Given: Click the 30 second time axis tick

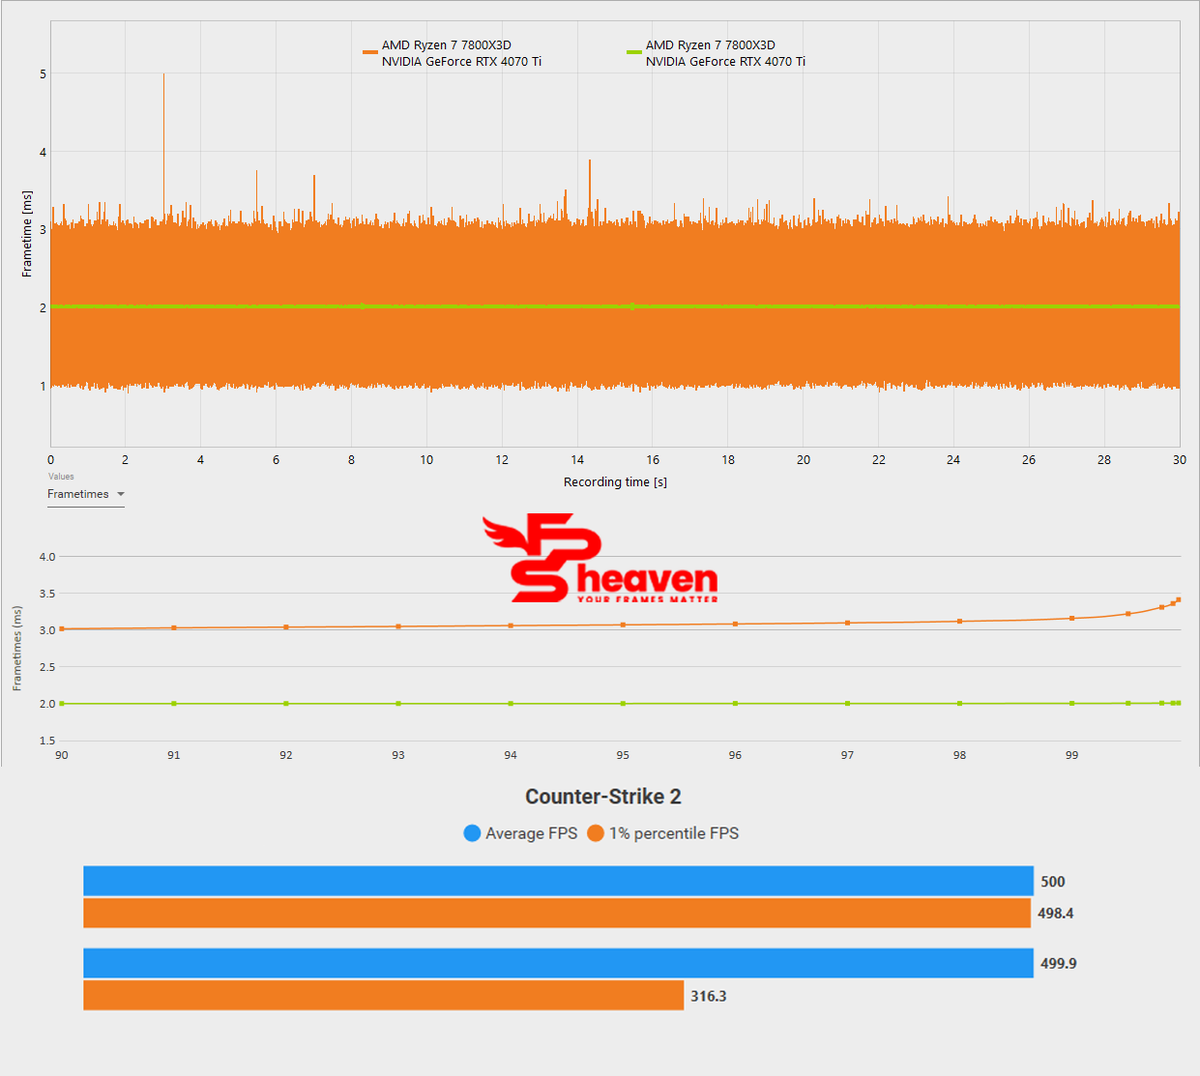Looking at the screenshot, I should coord(1179,460).
